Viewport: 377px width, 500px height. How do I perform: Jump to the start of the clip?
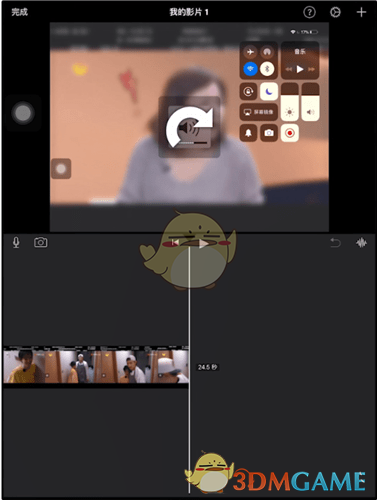[x=175, y=243]
